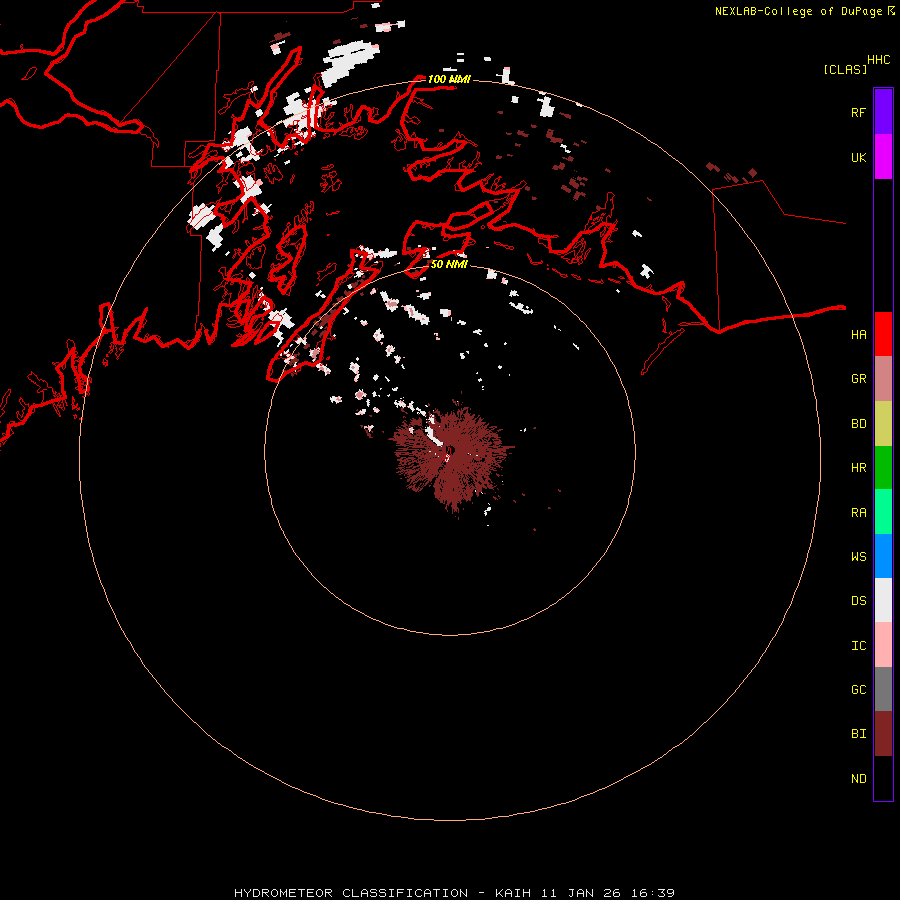Click the '50 NMI' range ring label
This screenshot has height=900, width=900.
point(449,264)
